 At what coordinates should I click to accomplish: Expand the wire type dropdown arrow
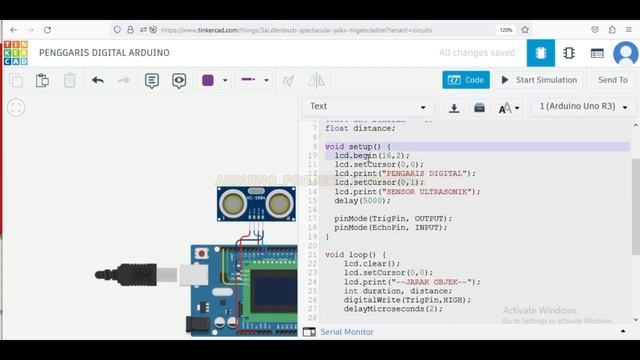(x=266, y=80)
